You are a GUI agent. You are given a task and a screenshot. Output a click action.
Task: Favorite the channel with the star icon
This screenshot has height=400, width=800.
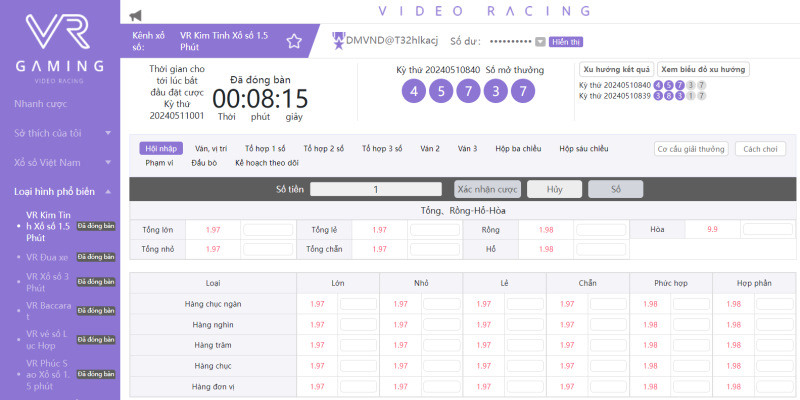point(294,41)
